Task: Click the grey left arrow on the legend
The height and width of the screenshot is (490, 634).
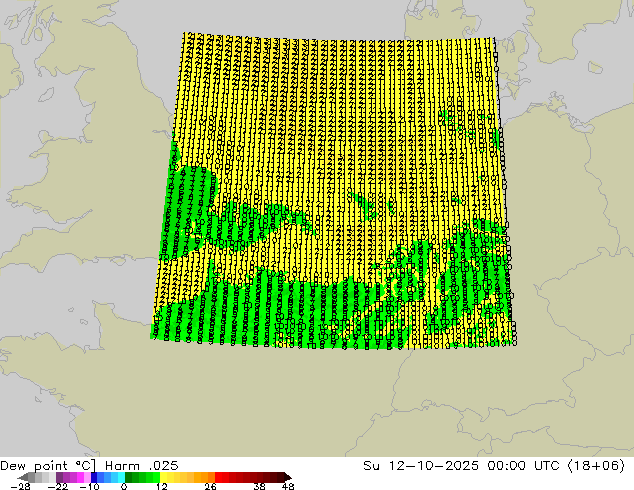Action: [23, 477]
